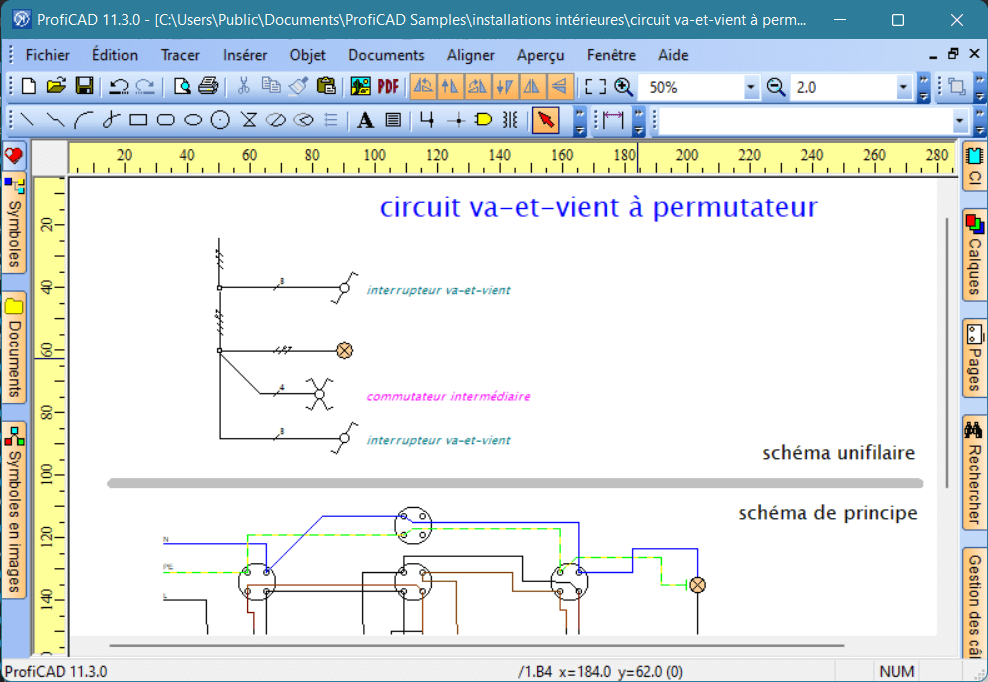Paste from the clipboard
988x682 pixels.
(326, 86)
